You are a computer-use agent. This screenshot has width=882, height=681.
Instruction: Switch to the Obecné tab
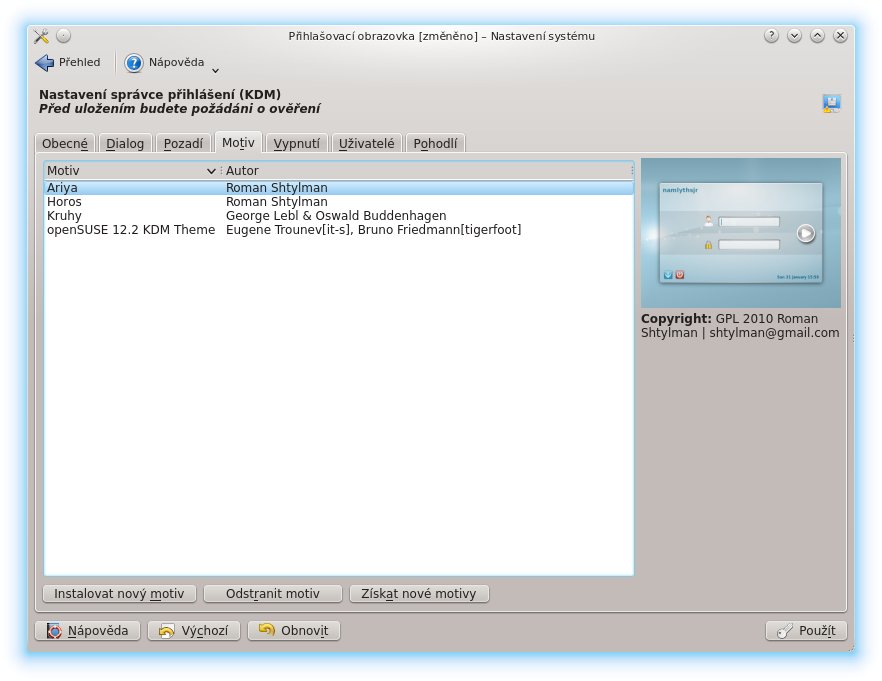pos(65,144)
